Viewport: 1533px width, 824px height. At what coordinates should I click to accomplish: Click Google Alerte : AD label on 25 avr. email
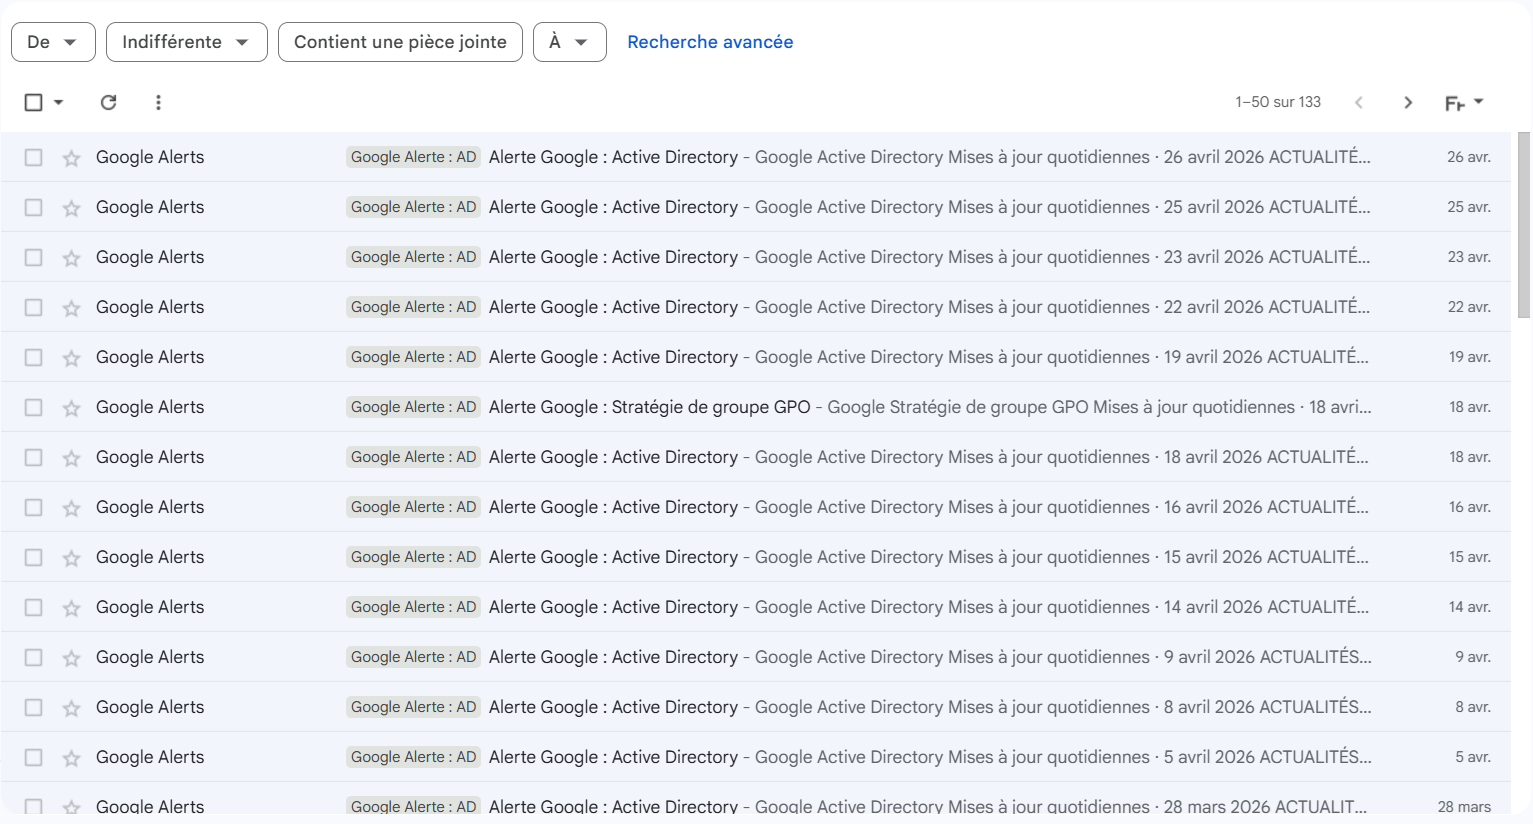pyautogui.click(x=413, y=207)
